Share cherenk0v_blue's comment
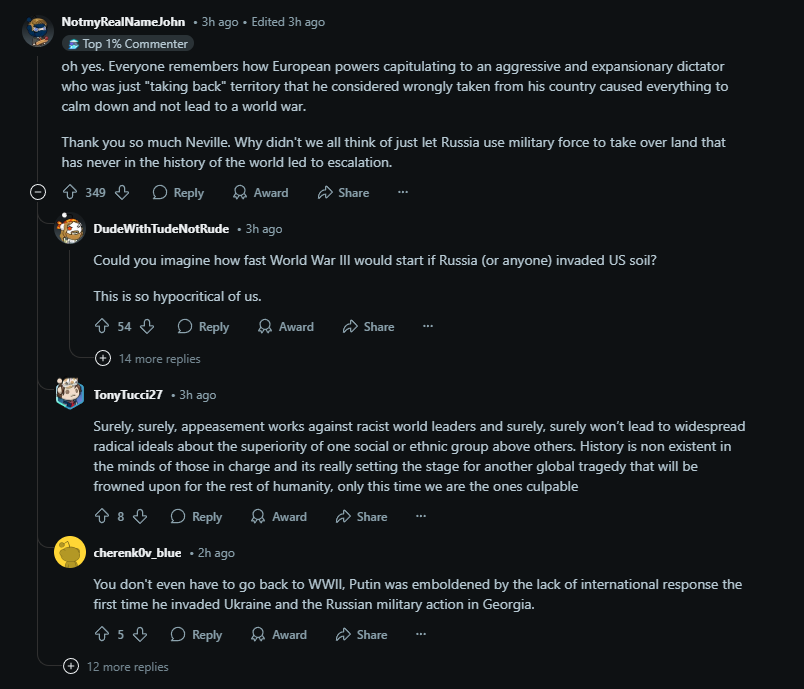Viewport: 804px width, 689px height. pyautogui.click(x=361, y=634)
